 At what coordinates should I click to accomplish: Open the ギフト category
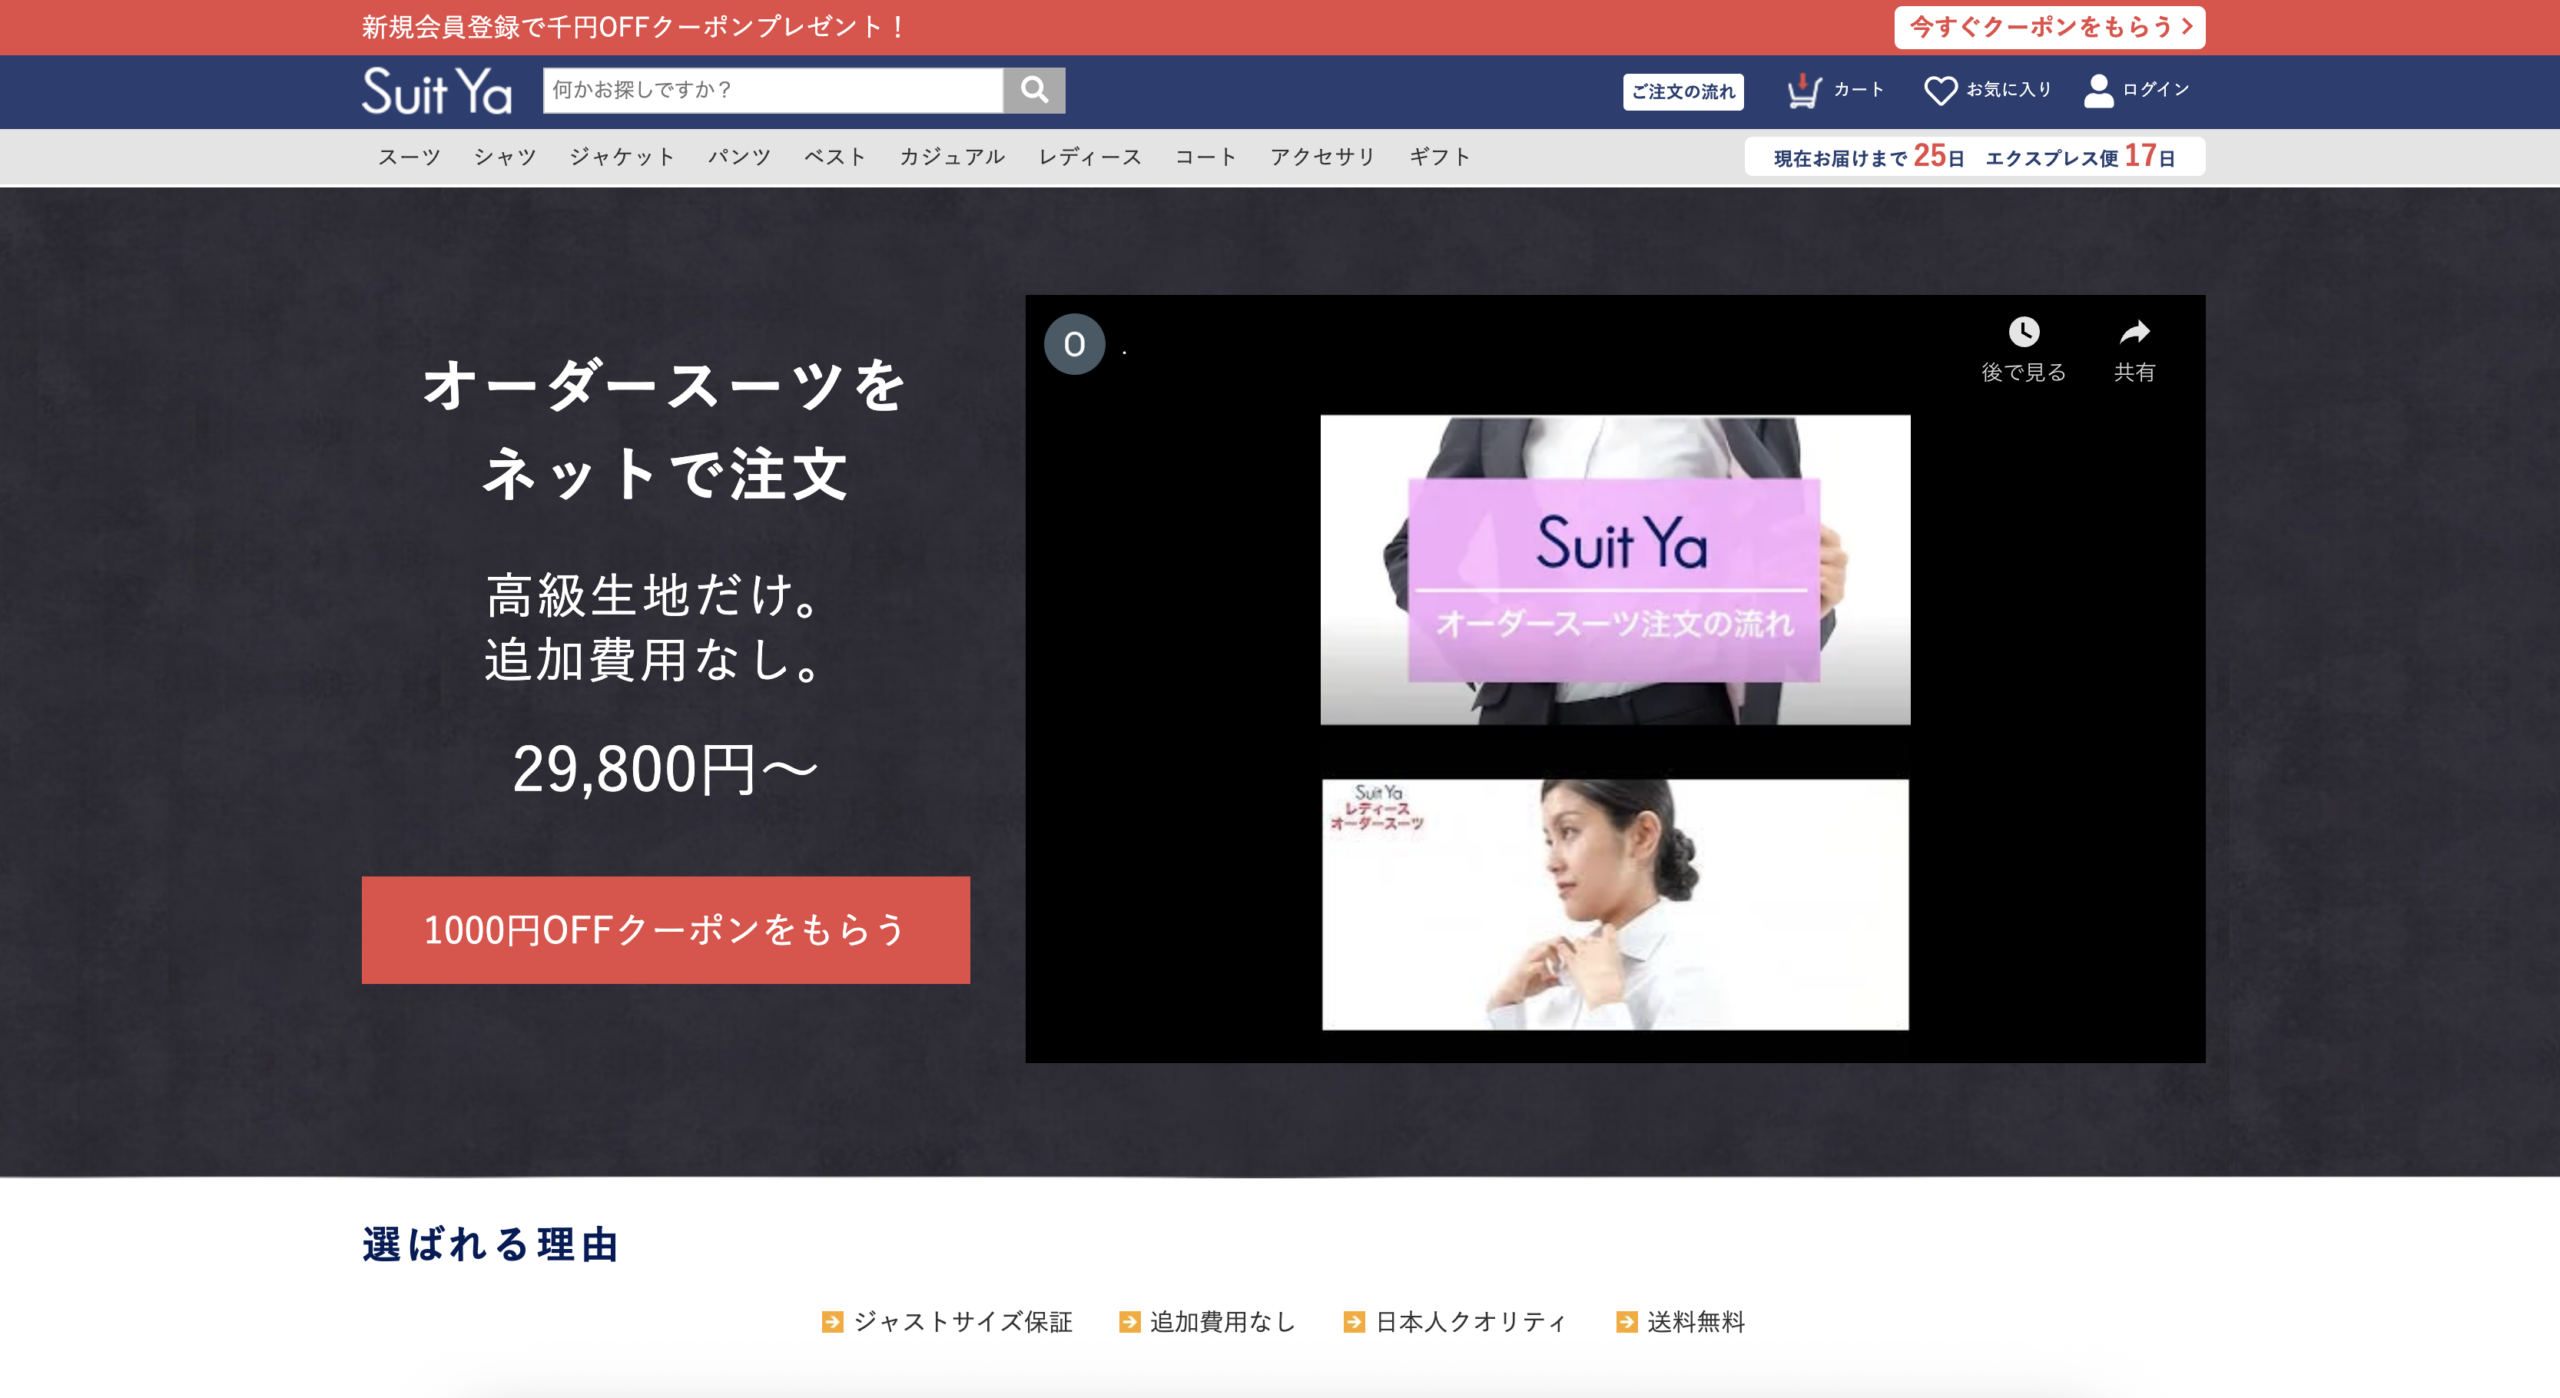(1440, 157)
